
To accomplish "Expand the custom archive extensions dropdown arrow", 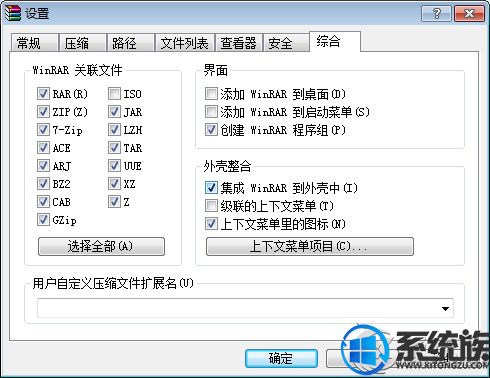I will pyautogui.click(x=445, y=309).
